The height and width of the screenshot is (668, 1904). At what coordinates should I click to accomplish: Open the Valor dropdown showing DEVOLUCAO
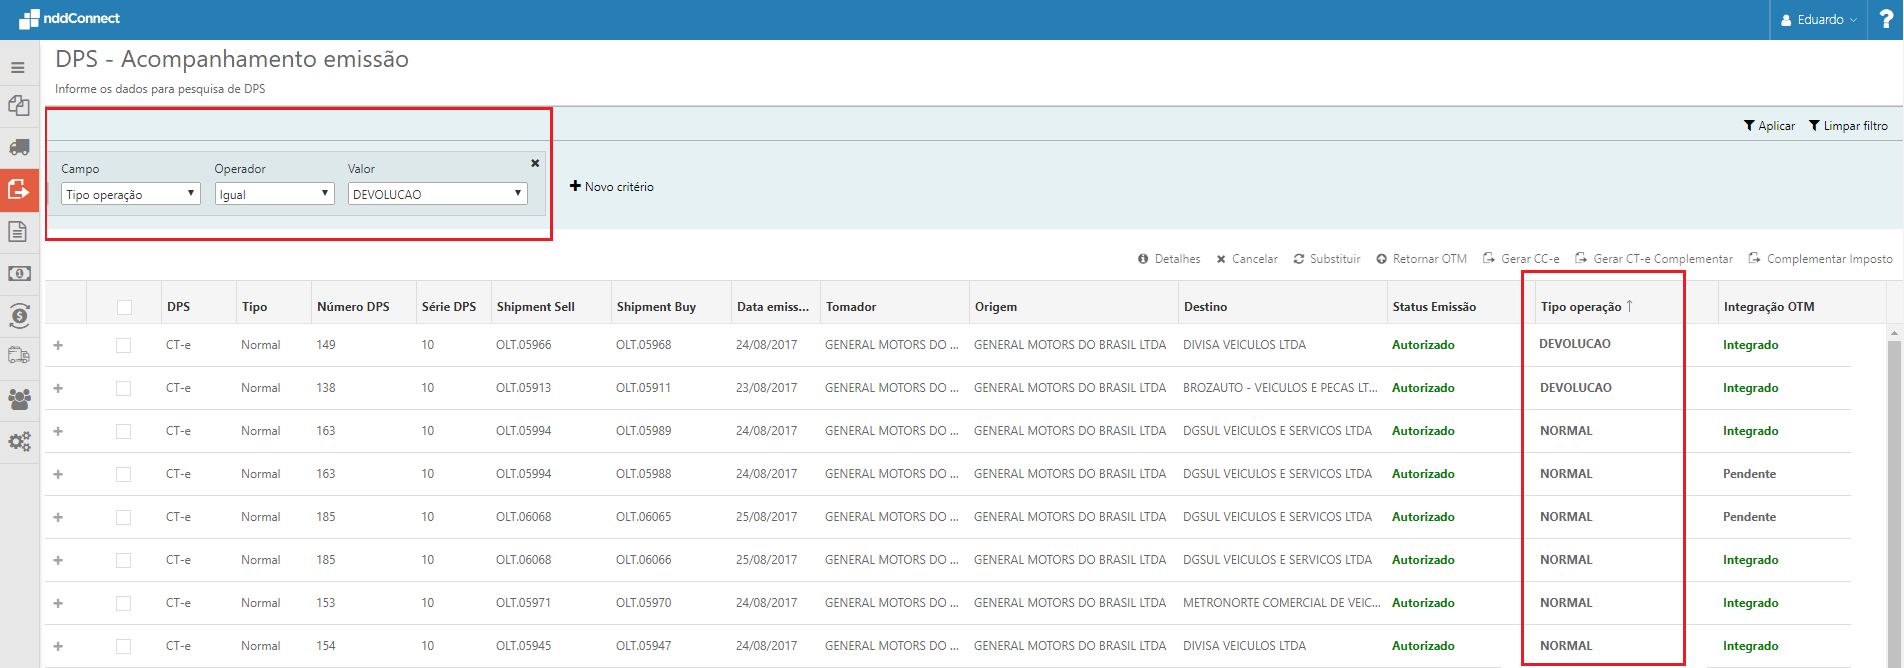(x=437, y=194)
